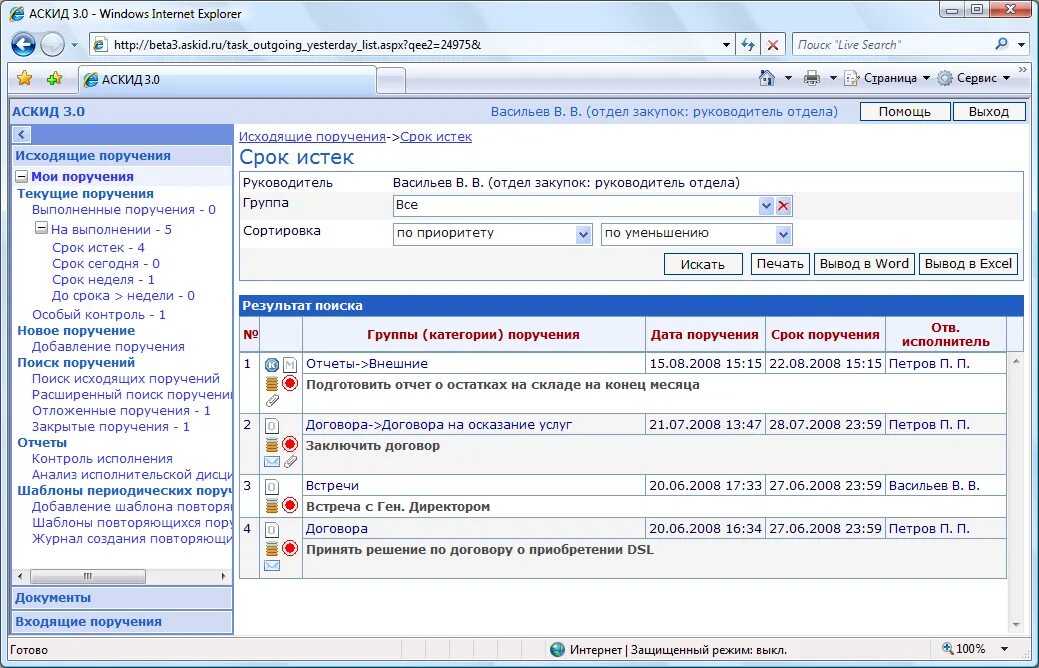The image size is (1039, 668).
Task: Open the Встречи task link
Action: (332, 486)
